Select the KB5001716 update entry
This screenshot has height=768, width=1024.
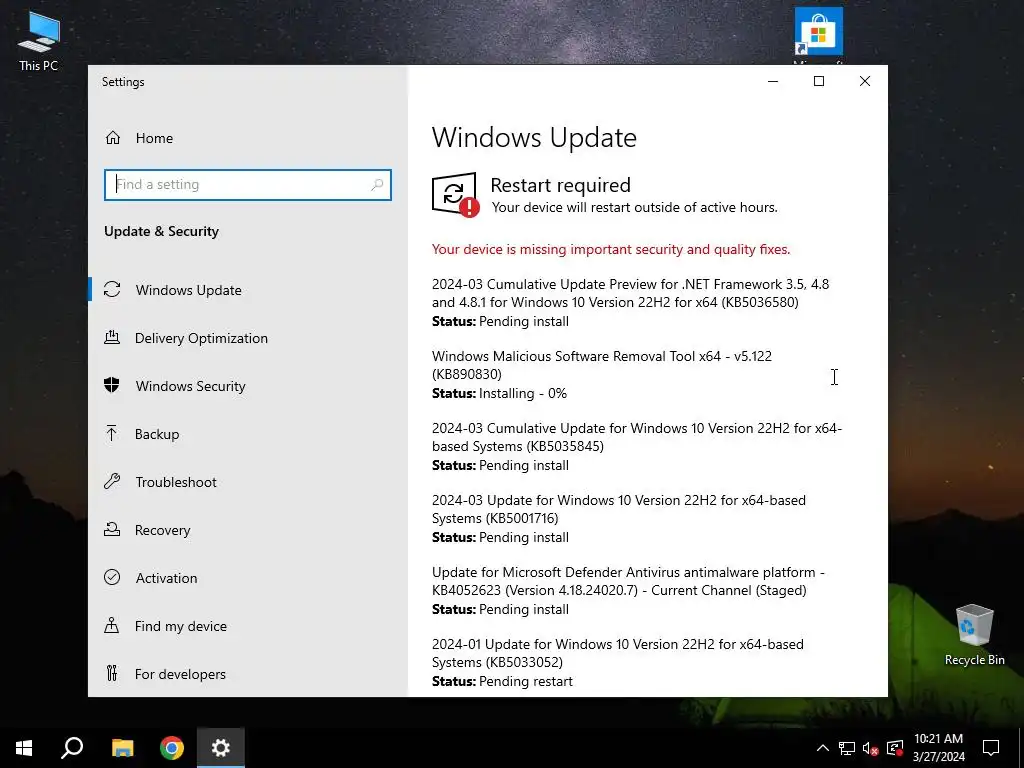click(618, 519)
